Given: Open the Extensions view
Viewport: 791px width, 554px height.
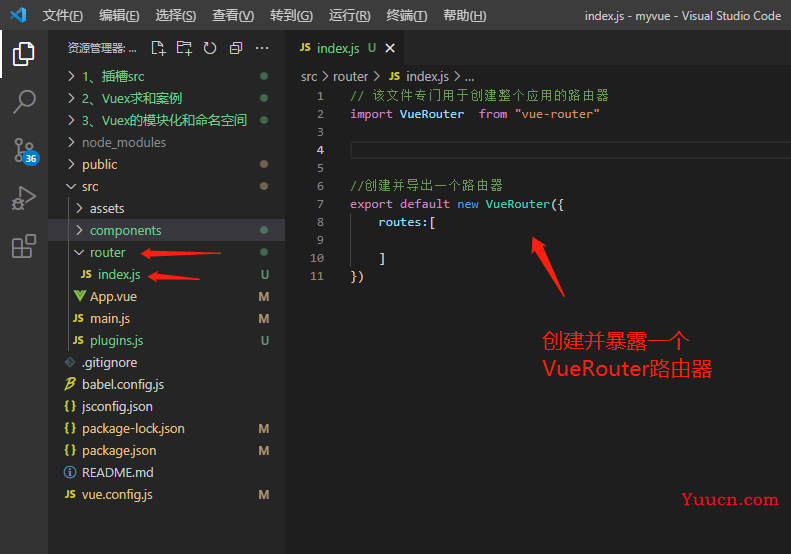Looking at the screenshot, I should click(23, 246).
